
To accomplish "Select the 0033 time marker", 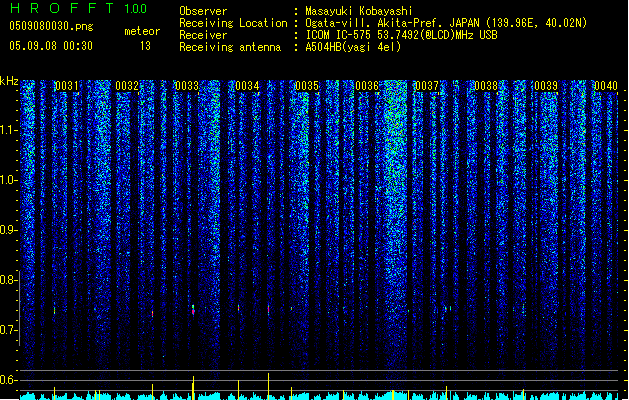I will point(187,86).
